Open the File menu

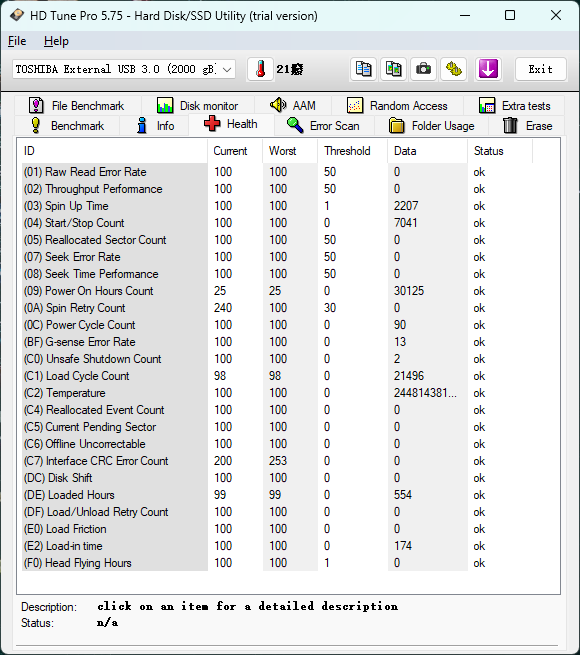point(17,41)
